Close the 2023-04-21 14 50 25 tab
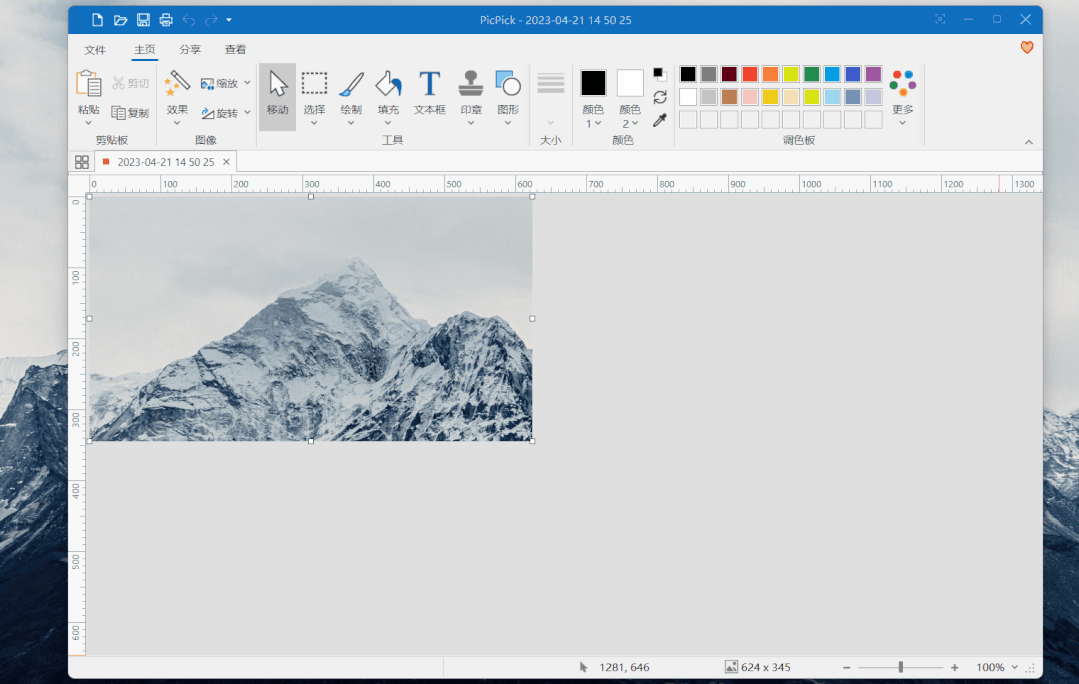Viewport: 1079px width, 684px height. (226, 162)
